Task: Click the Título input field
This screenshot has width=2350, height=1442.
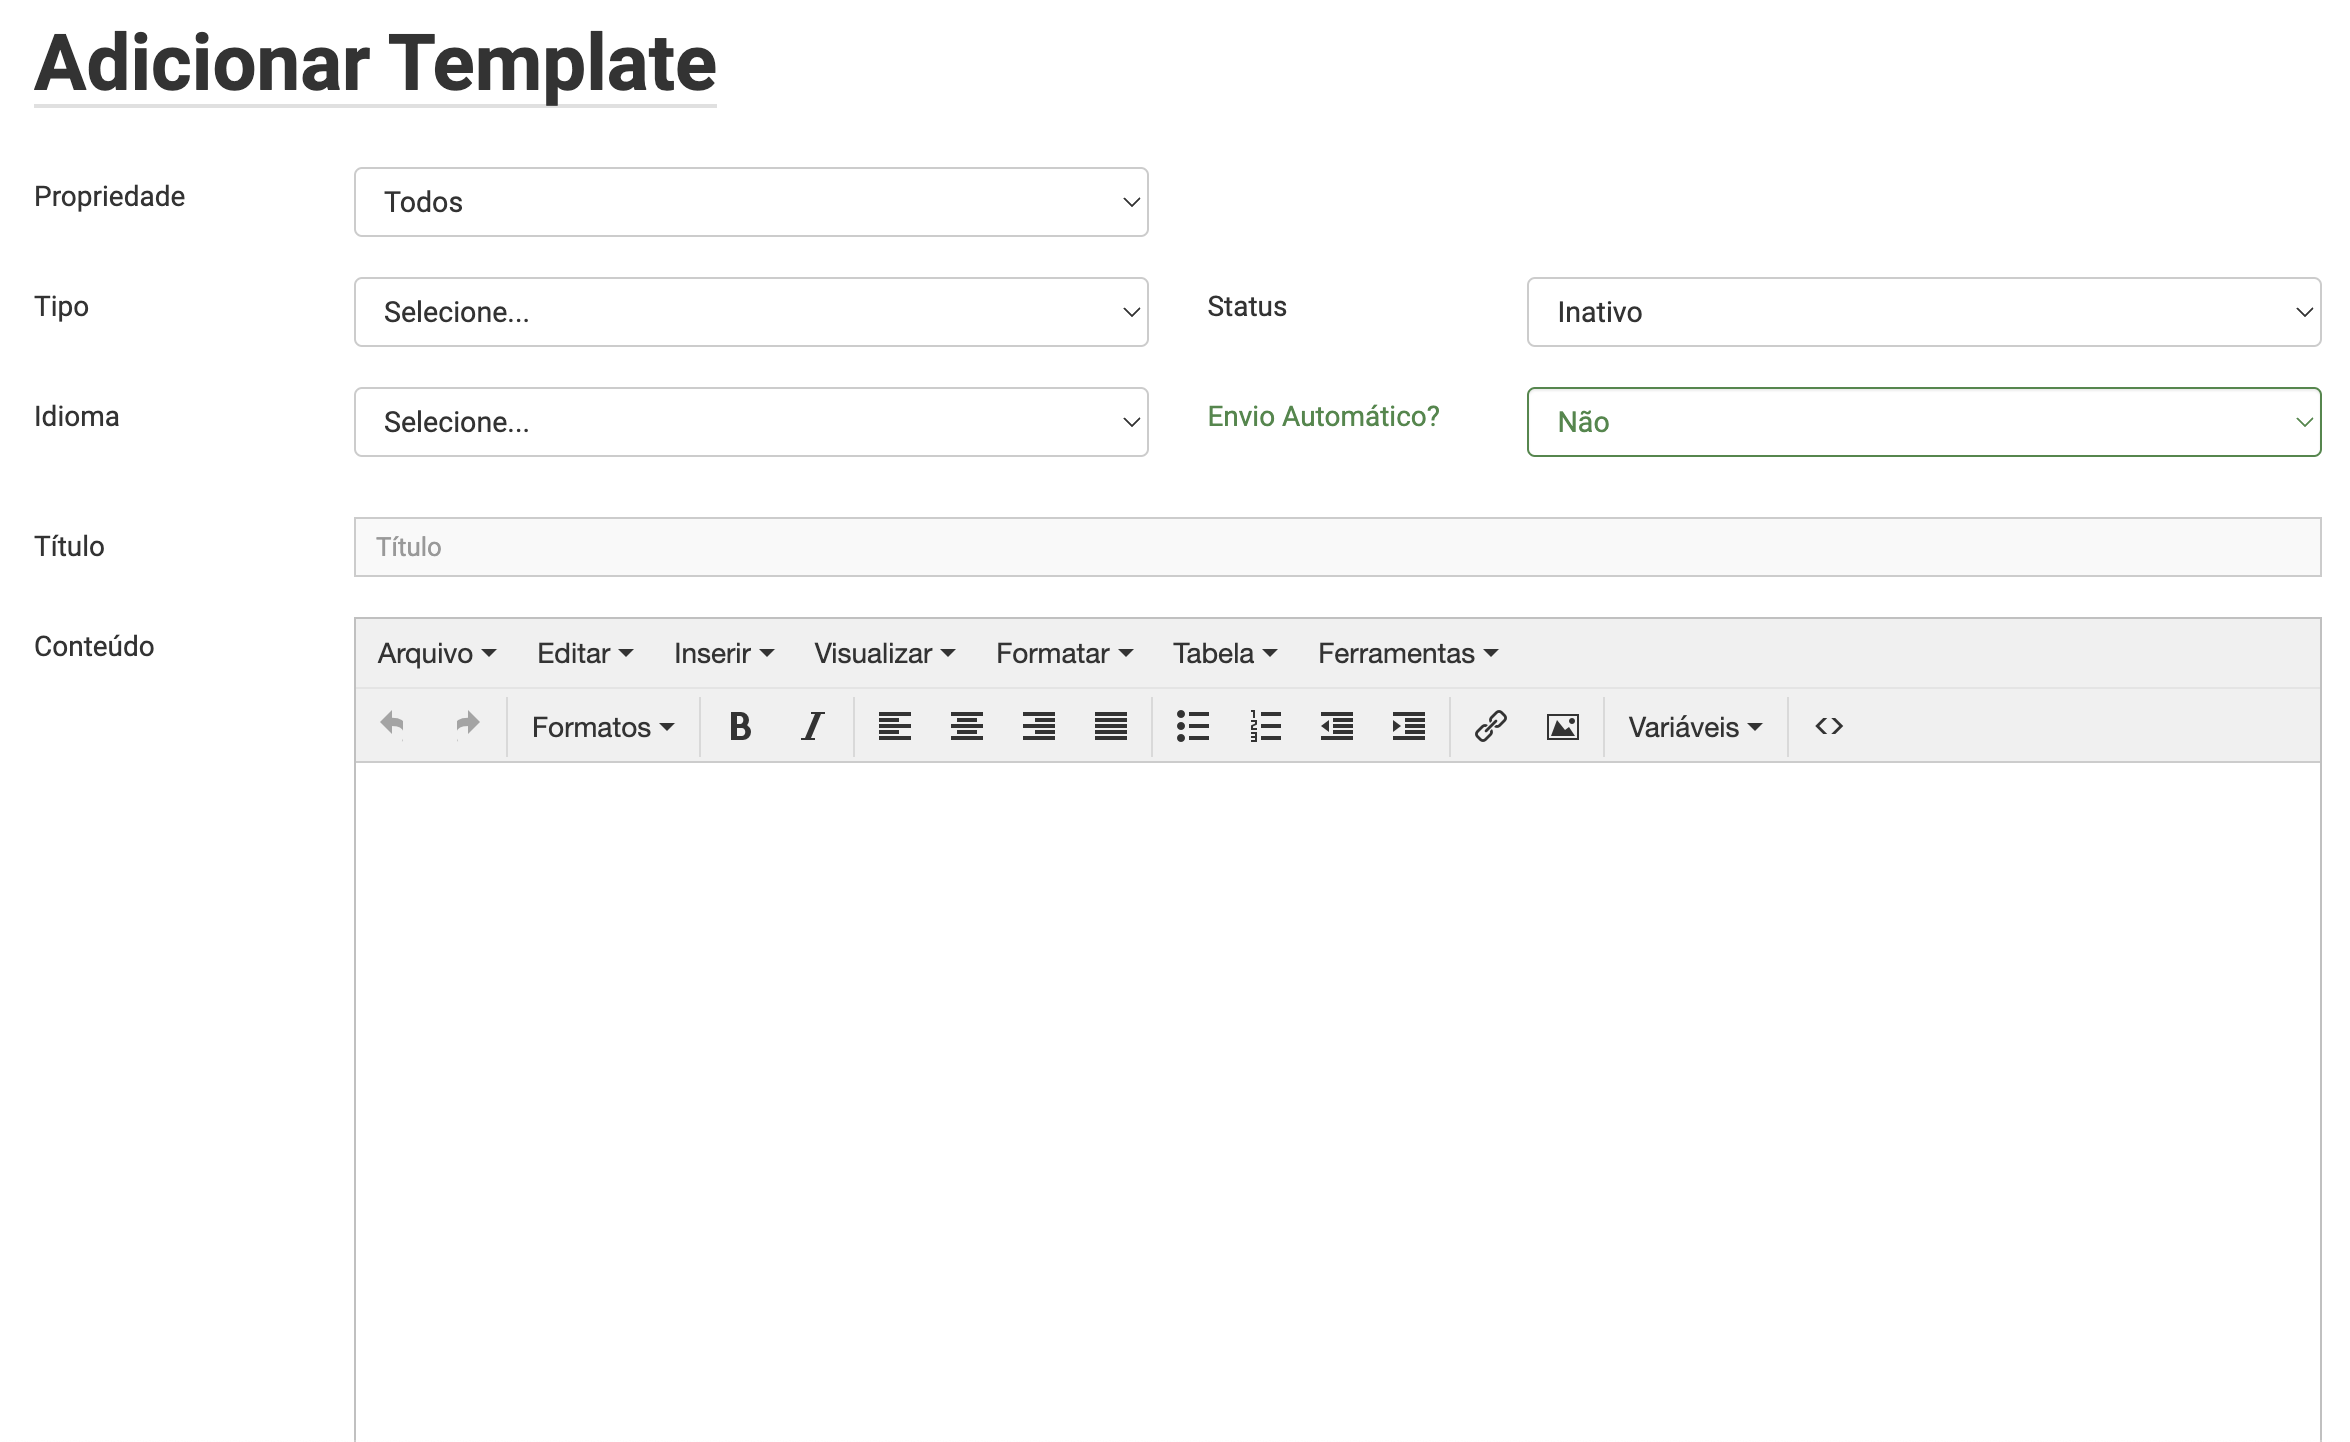Action: click(x=1337, y=547)
